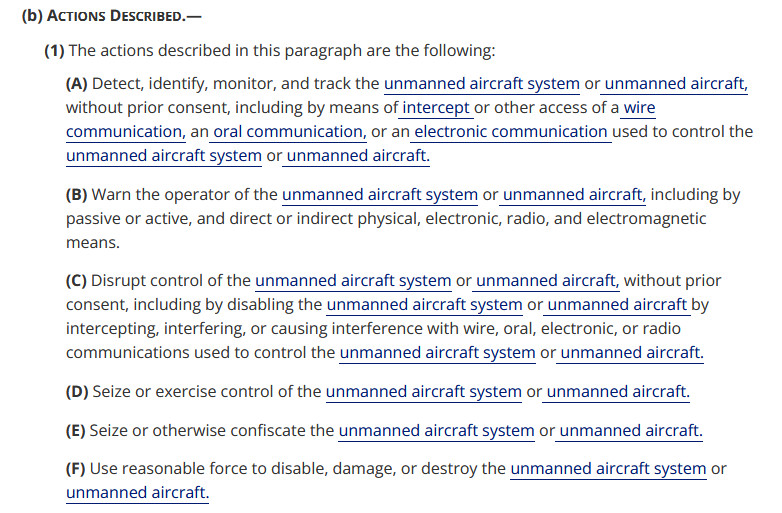Click "unmanned aircraft system" in paragraph (B)
This screenshot has height=513, width=782.
380,195
